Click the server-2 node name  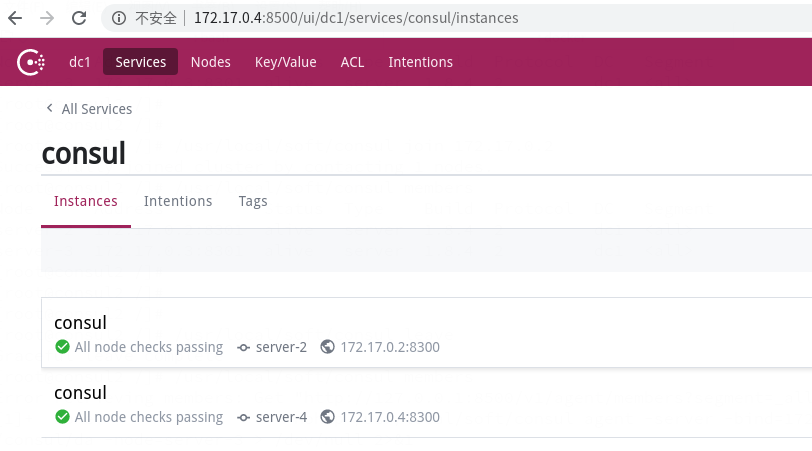click(x=281, y=347)
